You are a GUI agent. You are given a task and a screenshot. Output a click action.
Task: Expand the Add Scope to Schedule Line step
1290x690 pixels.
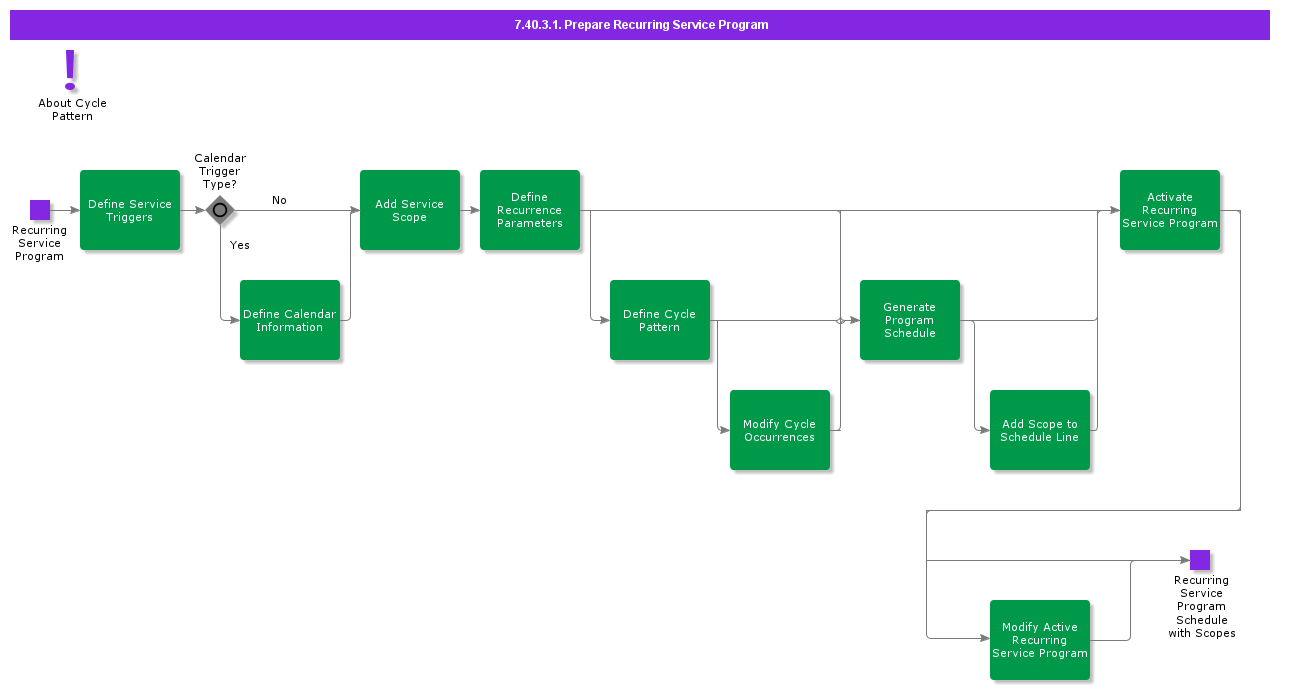[1040, 430]
